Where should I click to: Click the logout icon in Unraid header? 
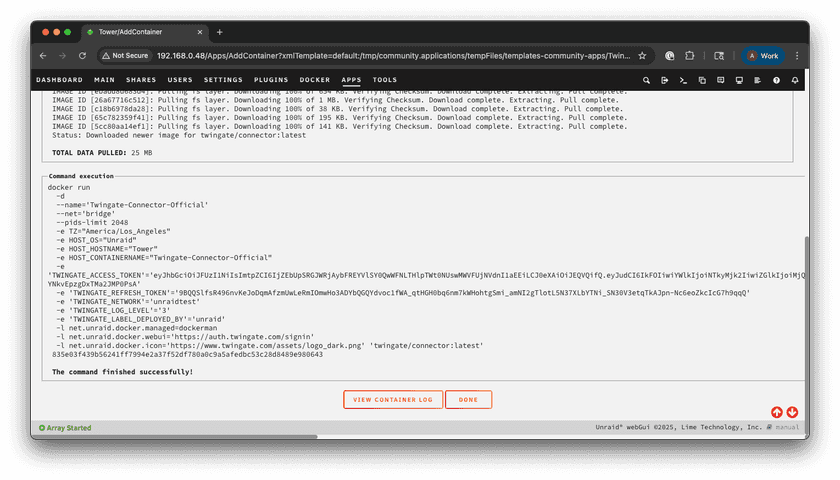coord(665,80)
